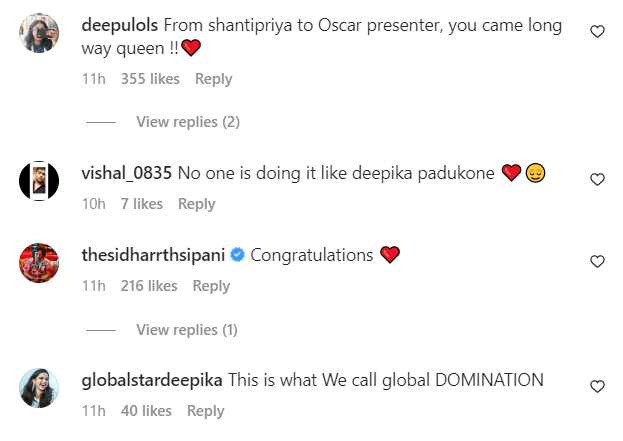The height and width of the screenshot is (441, 623).
Task: Reply to vishal_0835's comment
Action: (x=196, y=204)
